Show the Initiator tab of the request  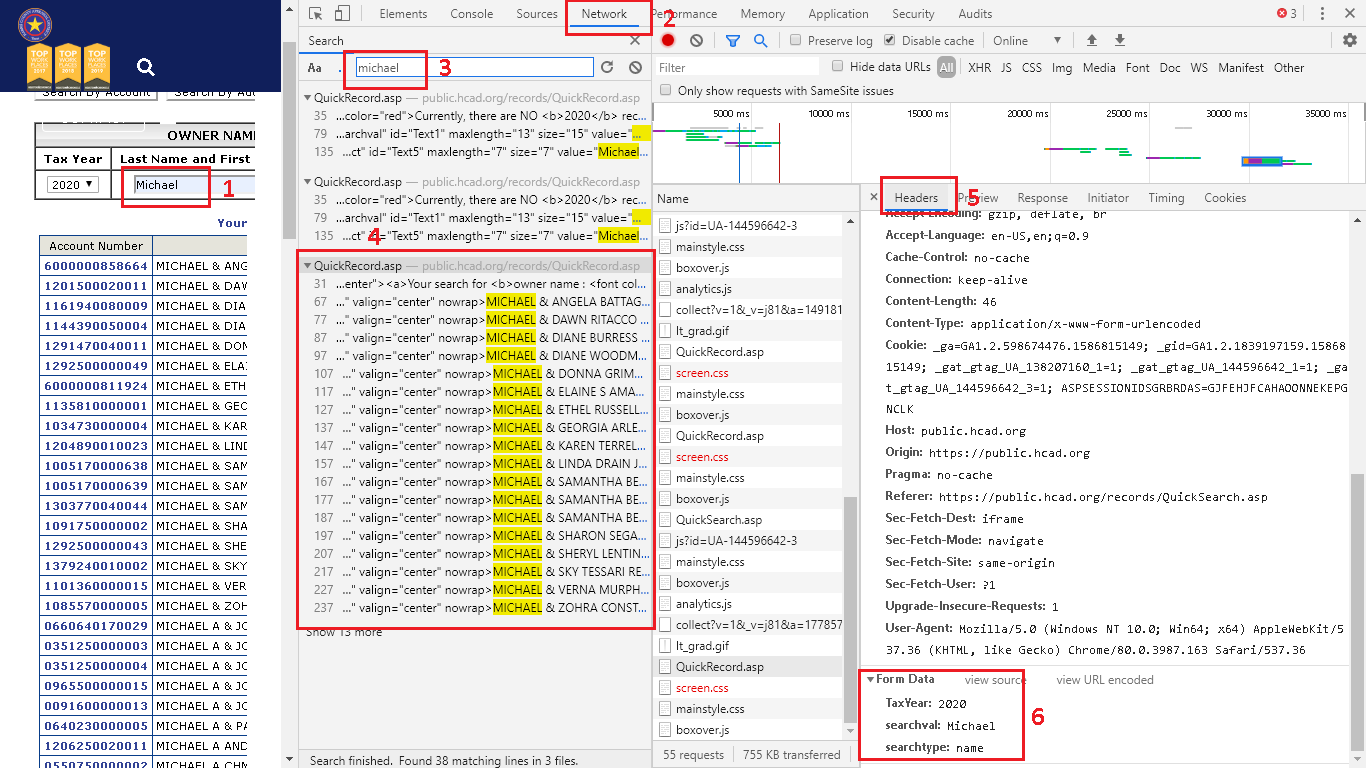[x=1108, y=198]
